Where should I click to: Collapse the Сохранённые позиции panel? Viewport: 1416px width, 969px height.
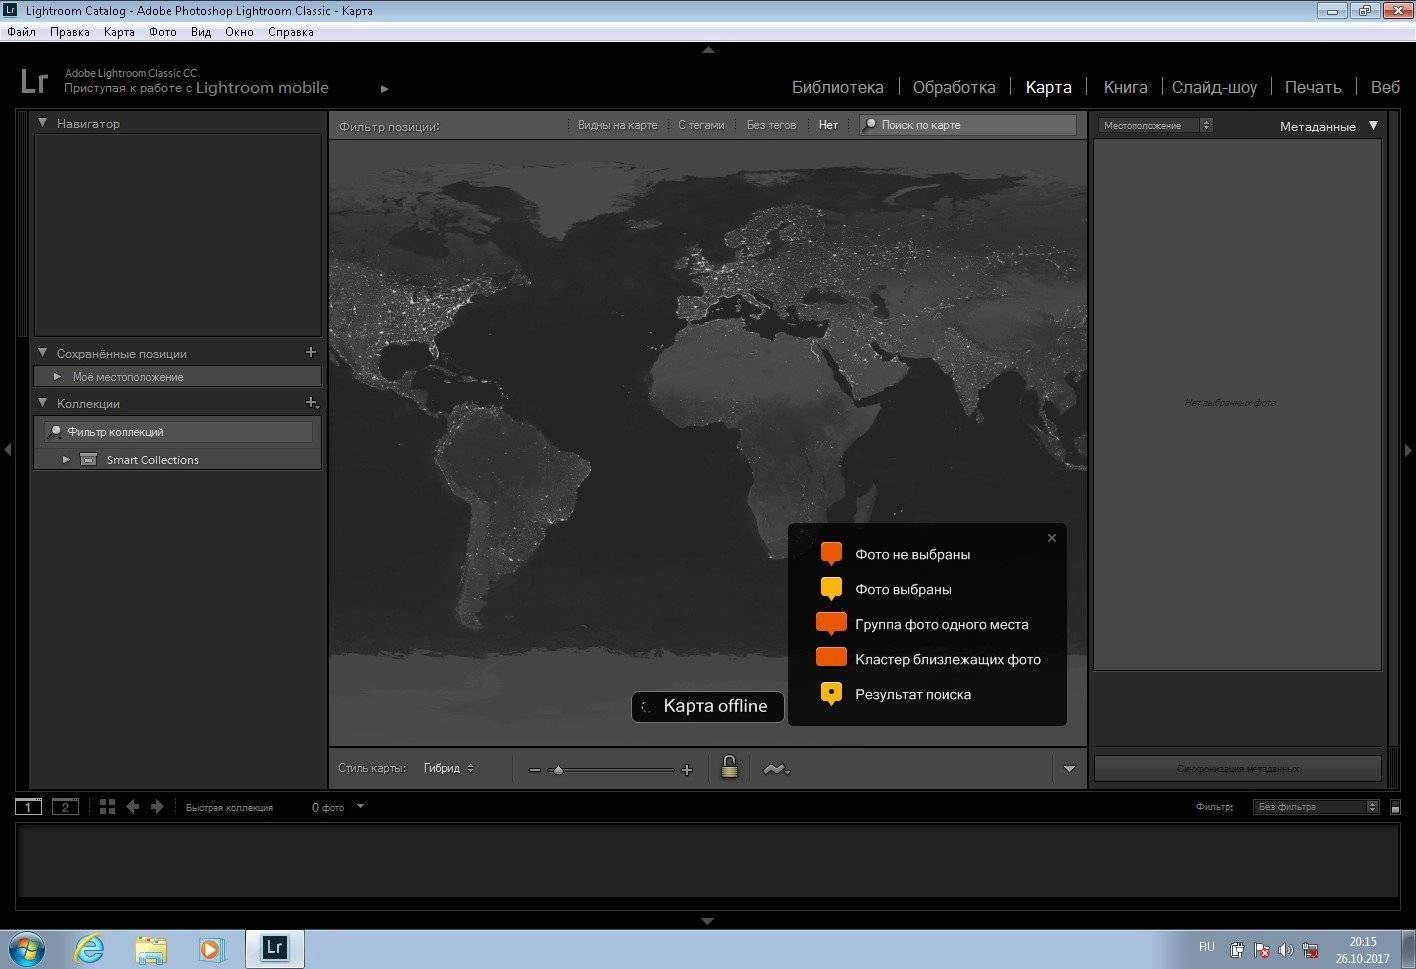(42, 353)
